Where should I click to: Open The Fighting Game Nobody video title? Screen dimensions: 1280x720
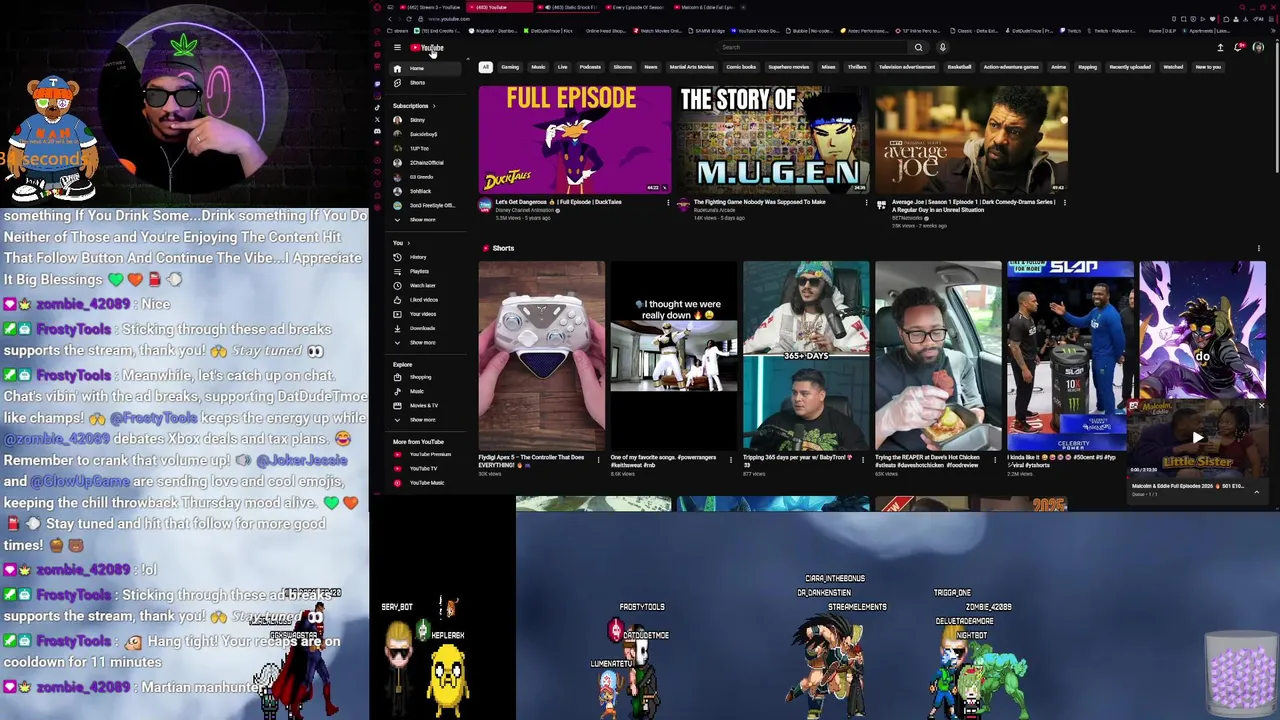click(760, 202)
